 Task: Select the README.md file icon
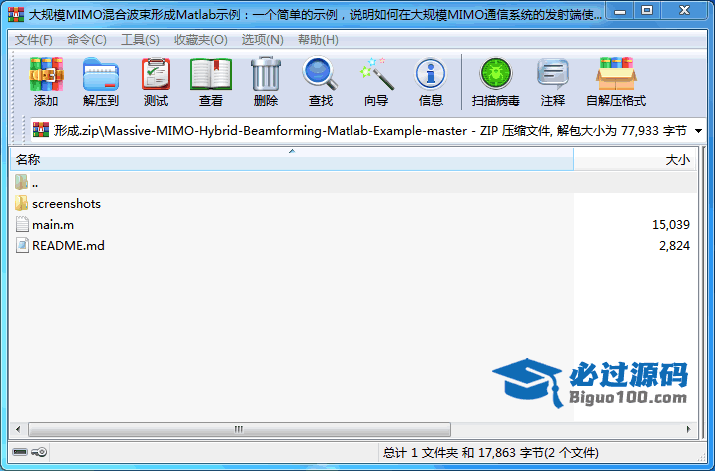(22, 245)
